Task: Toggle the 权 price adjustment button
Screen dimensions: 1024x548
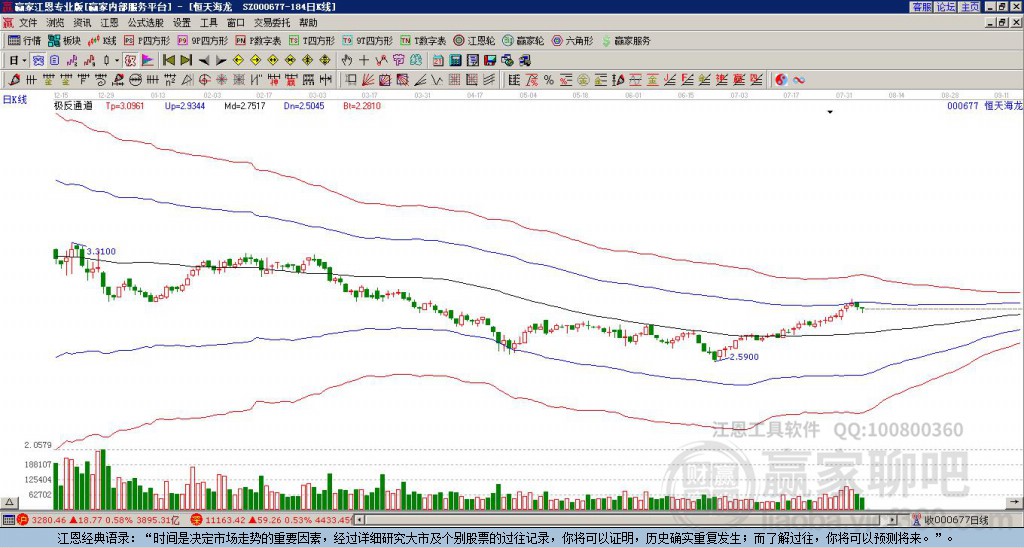Action: tap(130, 60)
